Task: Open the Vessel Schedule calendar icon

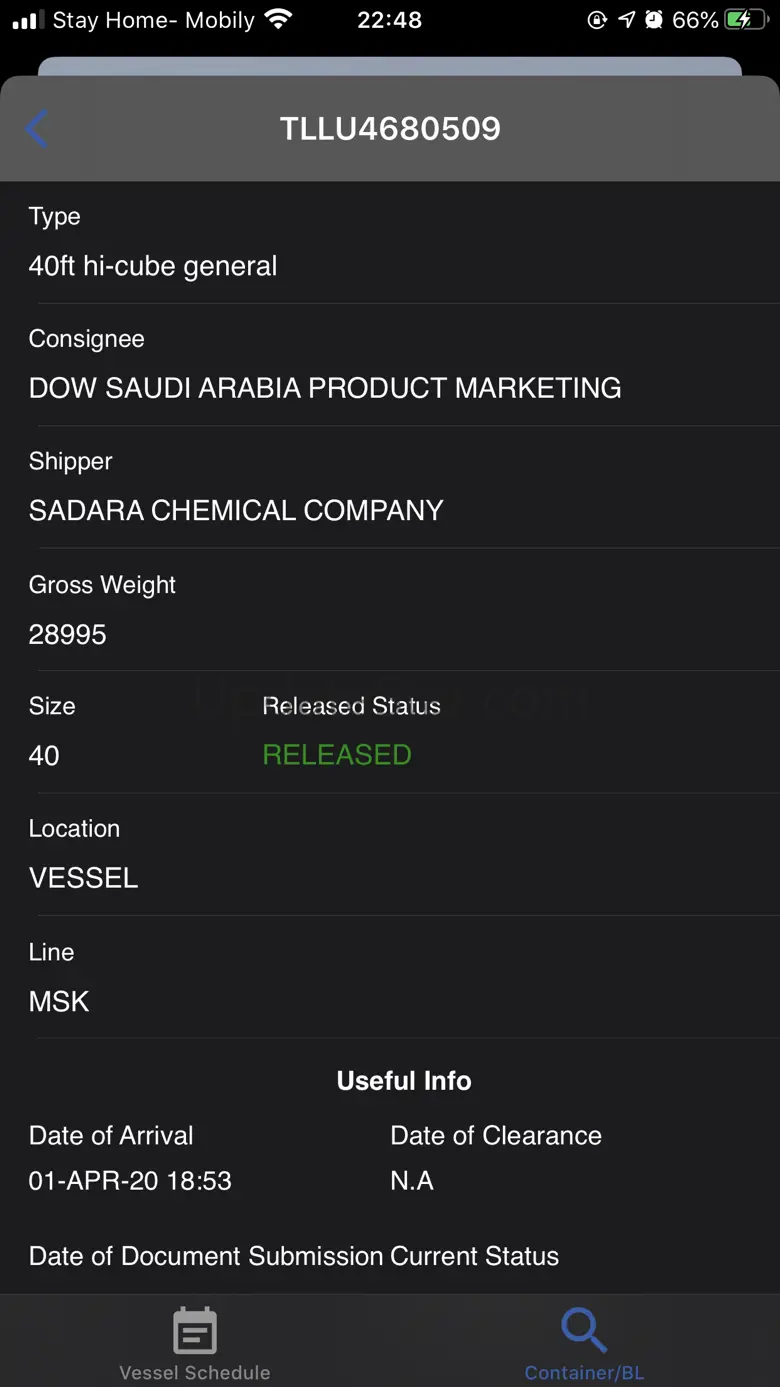Action: pos(195,1331)
